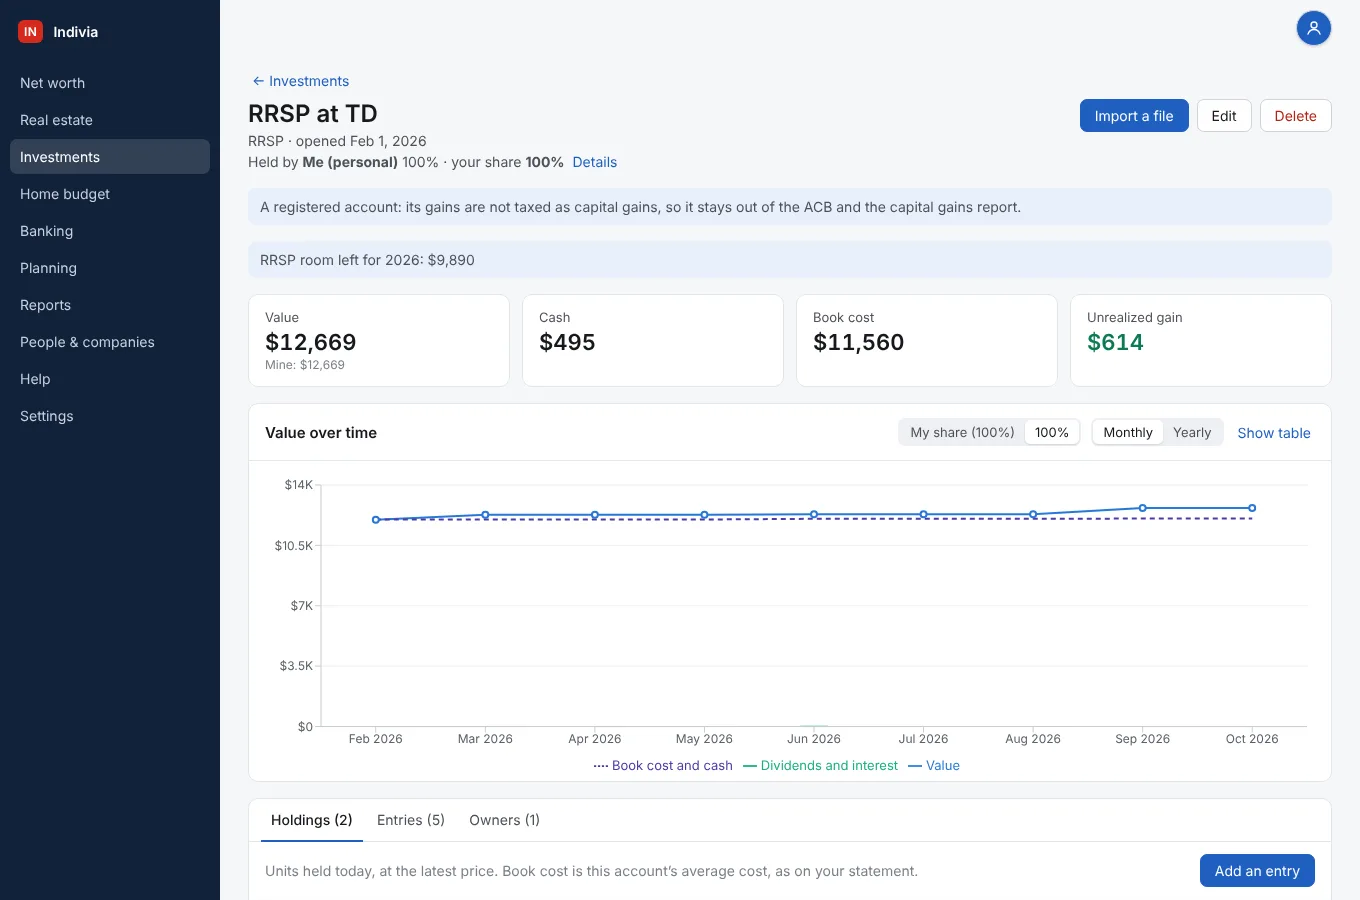Click the Add an entry button
Image resolution: width=1360 pixels, height=900 pixels.
[x=1257, y=871]
